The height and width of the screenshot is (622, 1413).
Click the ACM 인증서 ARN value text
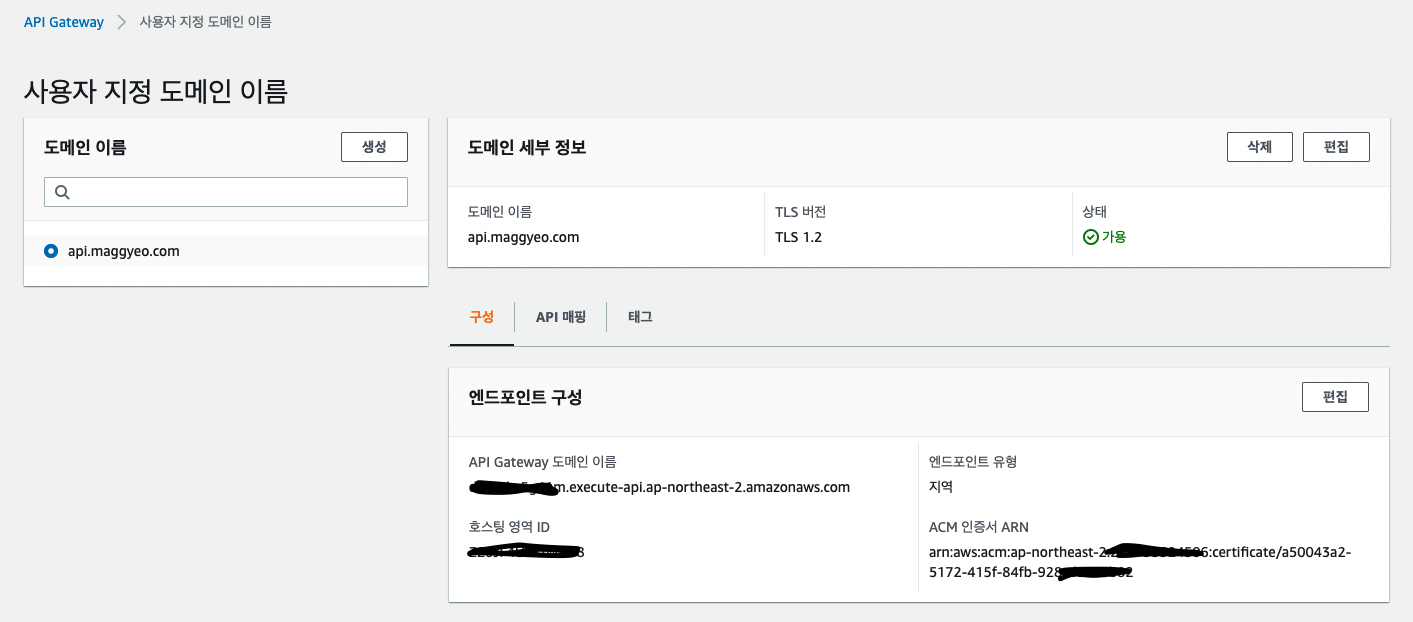tap(1140, 563)
